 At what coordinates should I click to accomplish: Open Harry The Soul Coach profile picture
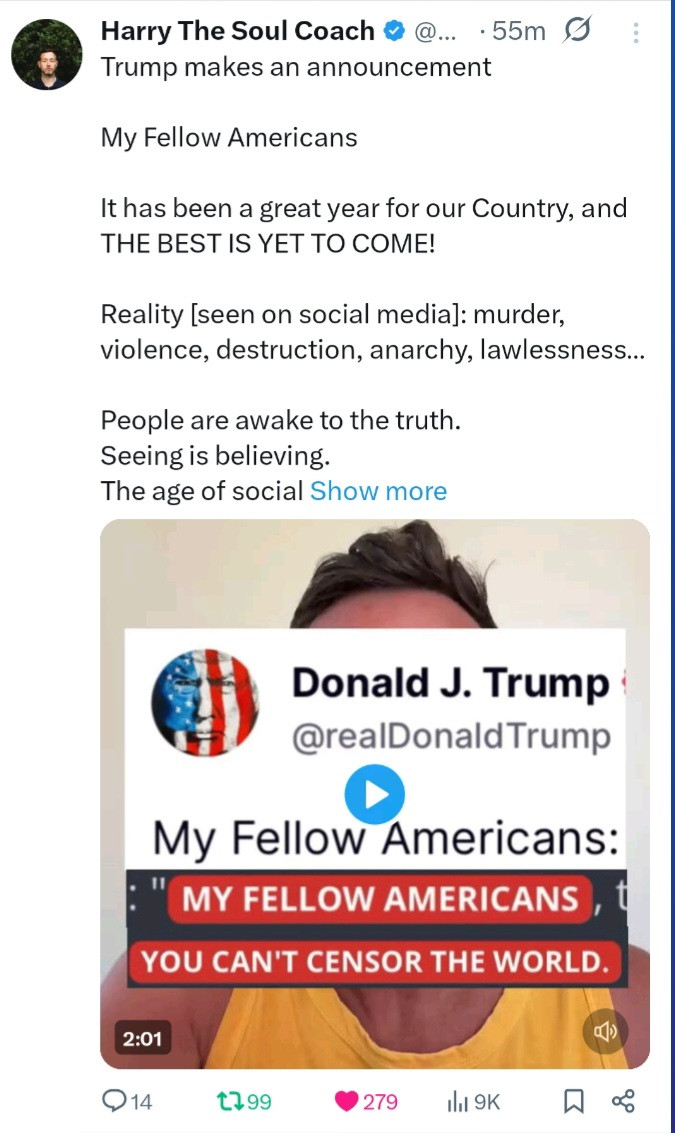click(47, 55)
